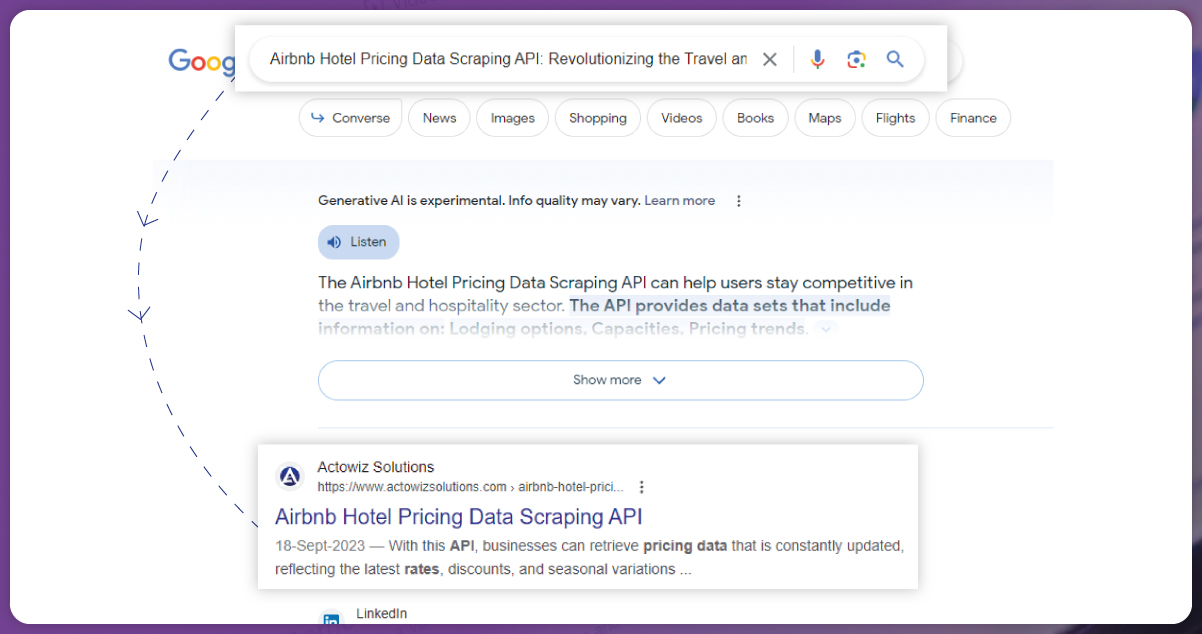Click the Actowiz Solutions site name
This screenshot has height=634, width=1202.
376,467
